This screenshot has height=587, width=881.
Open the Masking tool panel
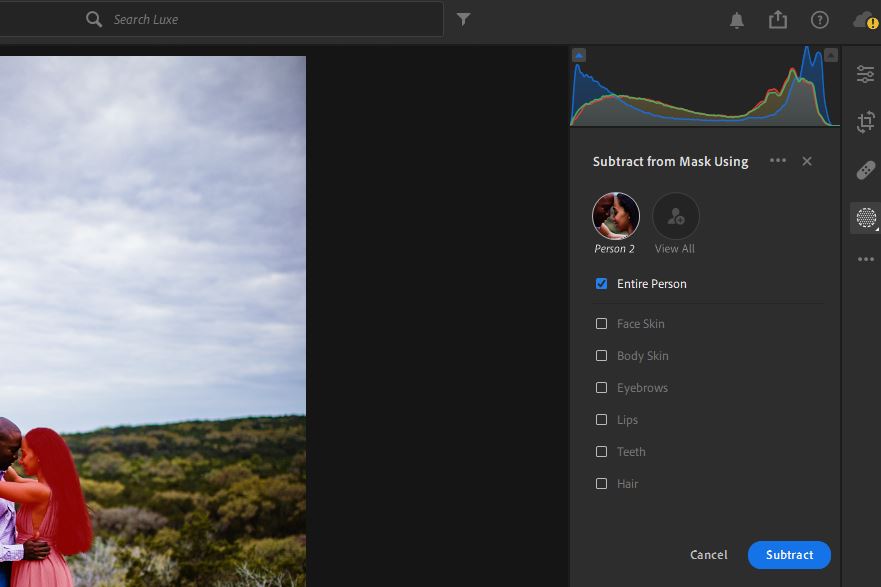[x=865, y=218]
